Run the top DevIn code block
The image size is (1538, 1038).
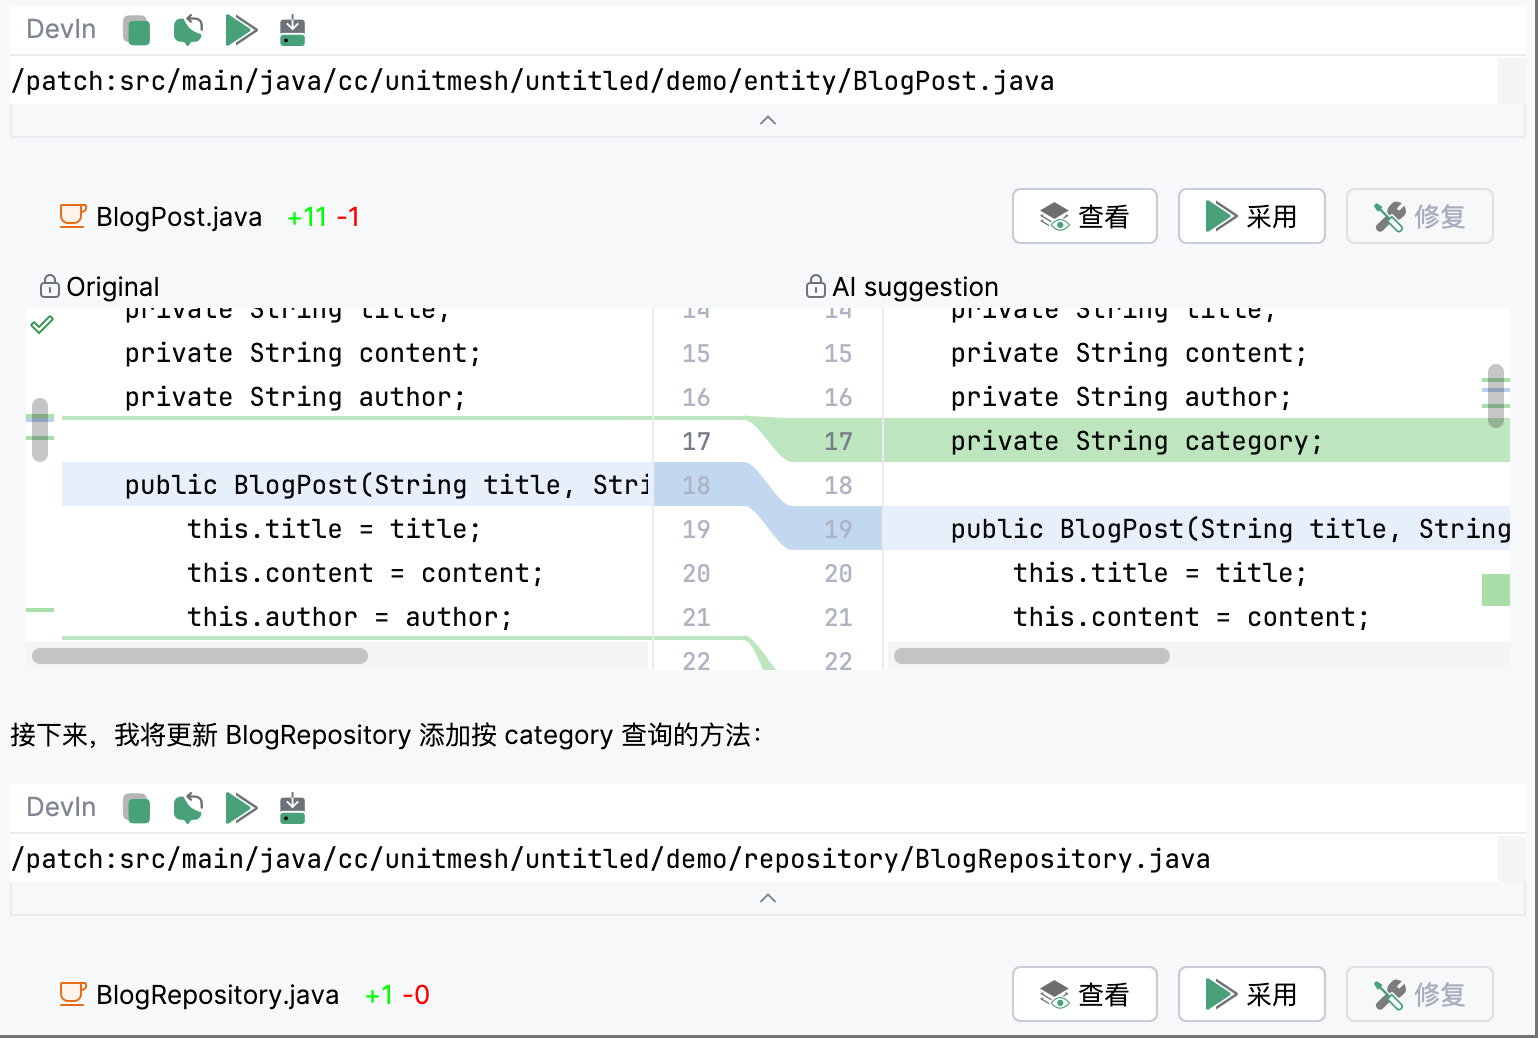[x=241, y=30]
